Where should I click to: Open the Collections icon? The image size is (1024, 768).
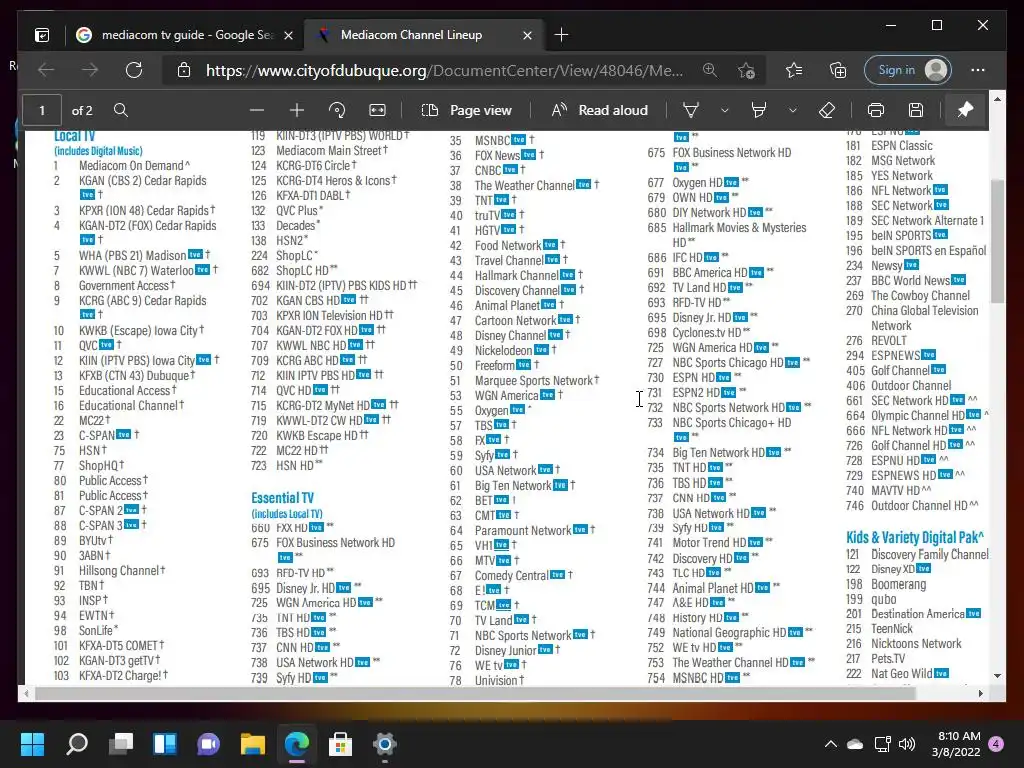tap(838, 70)
